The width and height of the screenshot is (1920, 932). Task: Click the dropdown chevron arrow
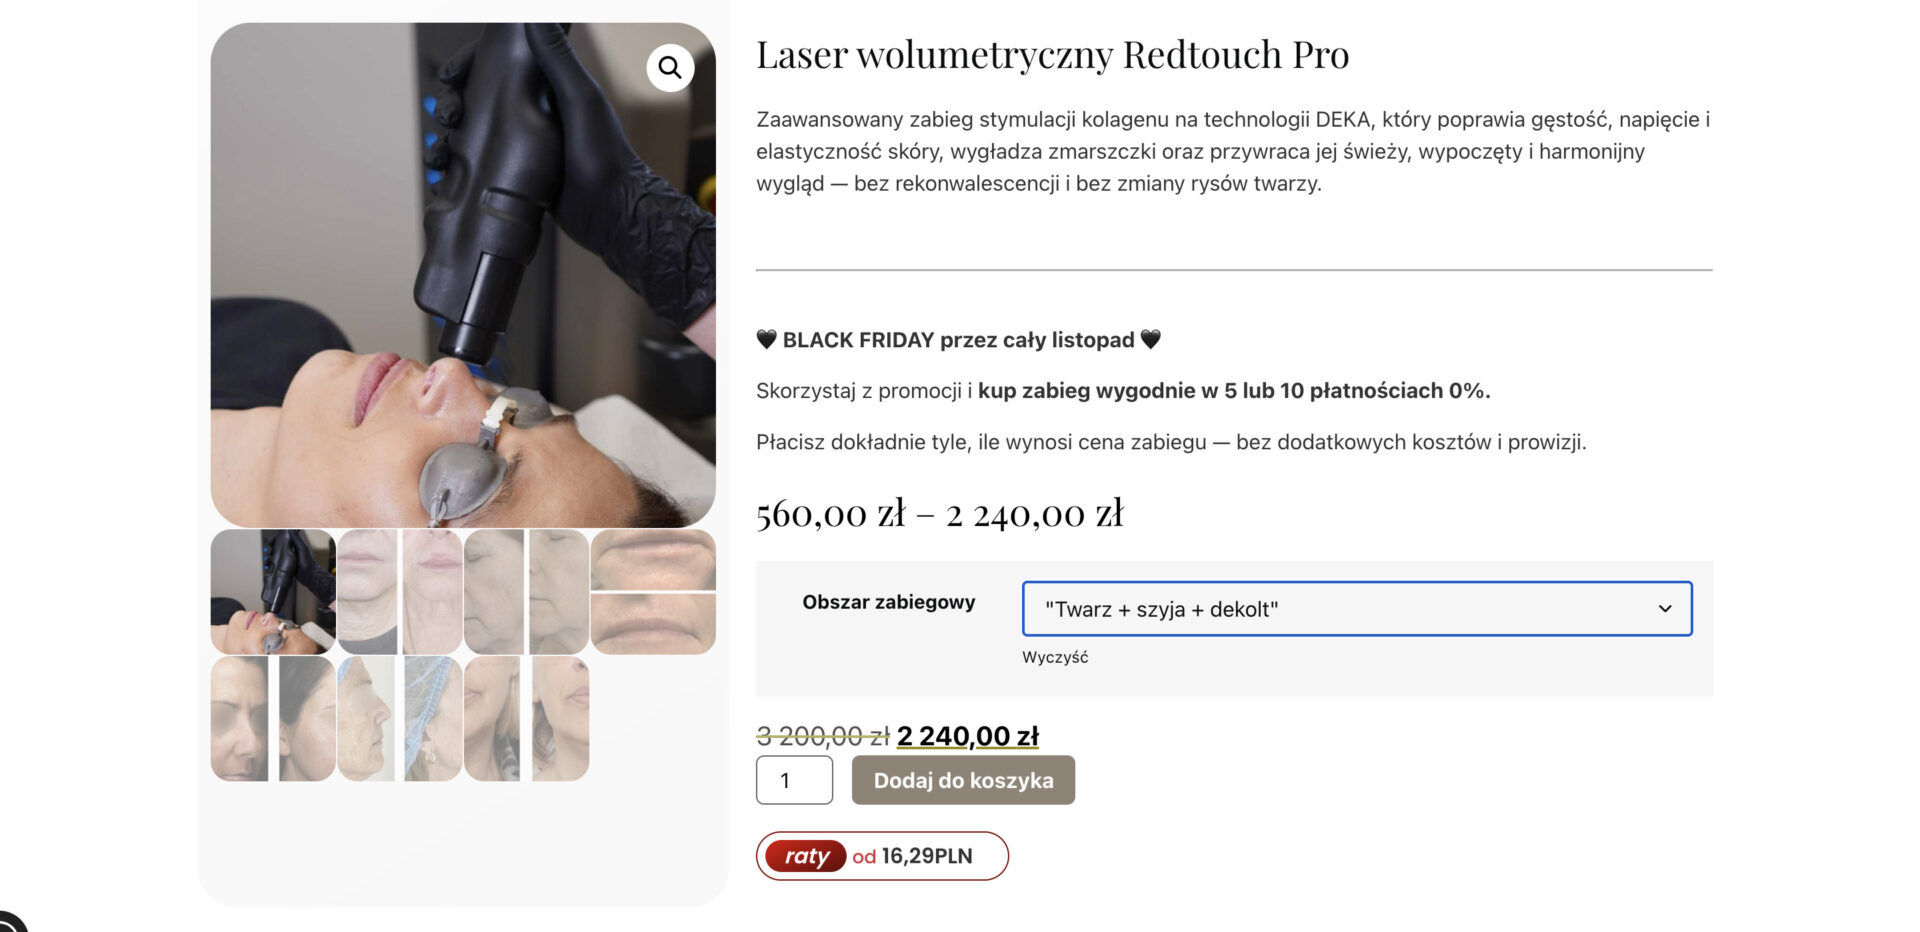coord(1665,609)
